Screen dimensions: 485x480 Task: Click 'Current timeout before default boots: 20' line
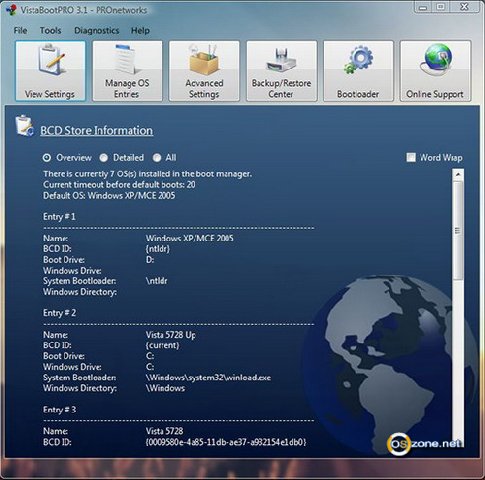pos(119,185)
